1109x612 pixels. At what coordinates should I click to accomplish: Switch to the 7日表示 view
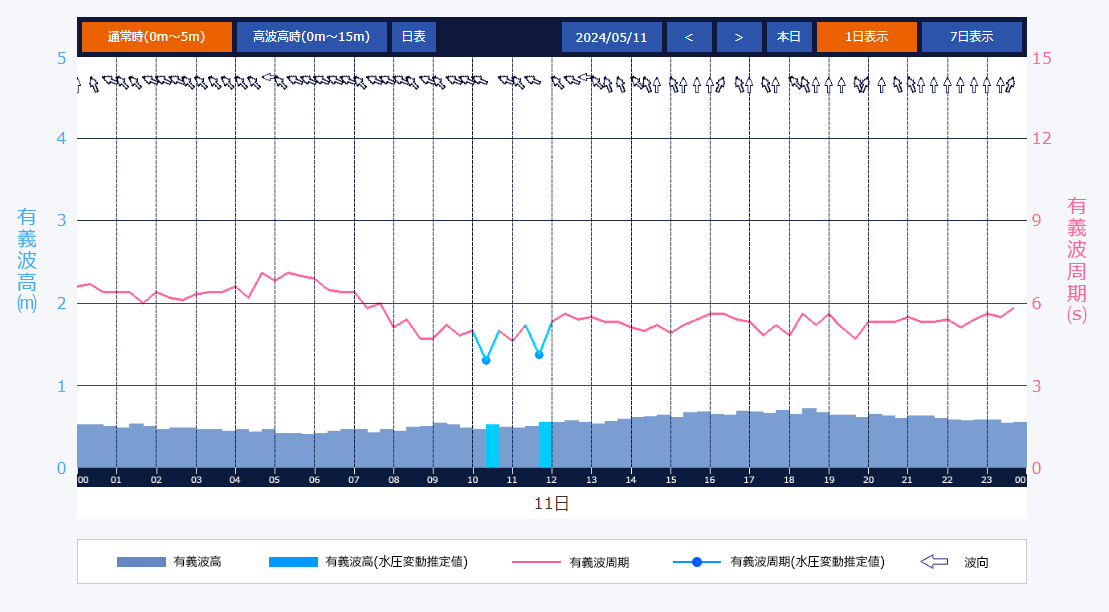971,37
